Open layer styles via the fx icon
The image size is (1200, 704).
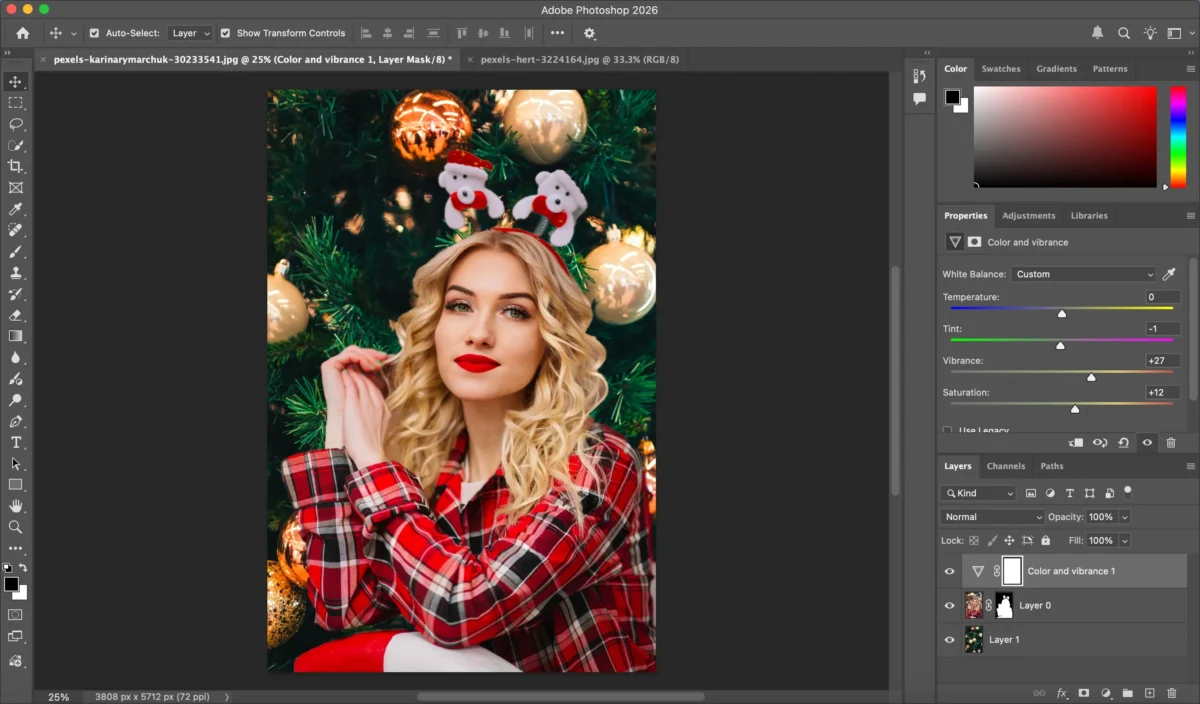(1061, 693)
